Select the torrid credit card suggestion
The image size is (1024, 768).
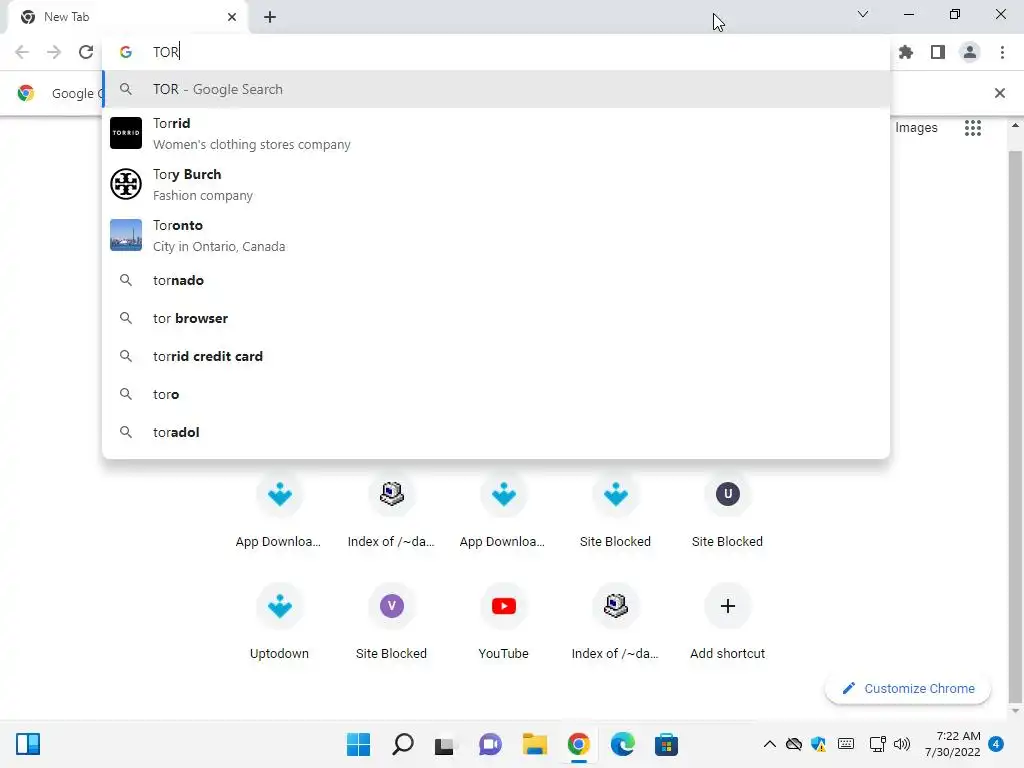(496, 356)
